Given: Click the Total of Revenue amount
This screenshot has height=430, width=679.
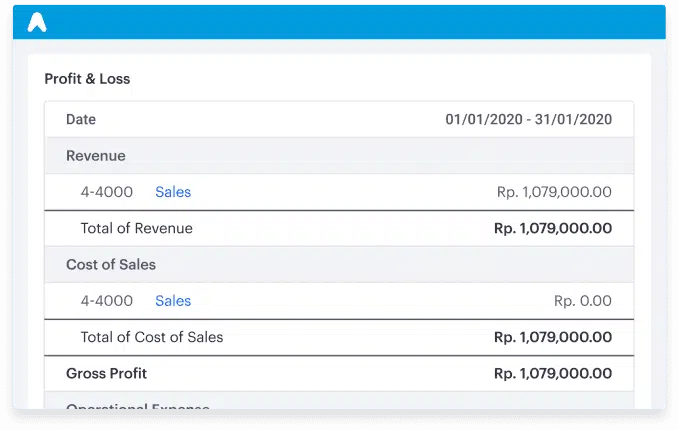Looking at the screenshot, I should coord(553,228).
